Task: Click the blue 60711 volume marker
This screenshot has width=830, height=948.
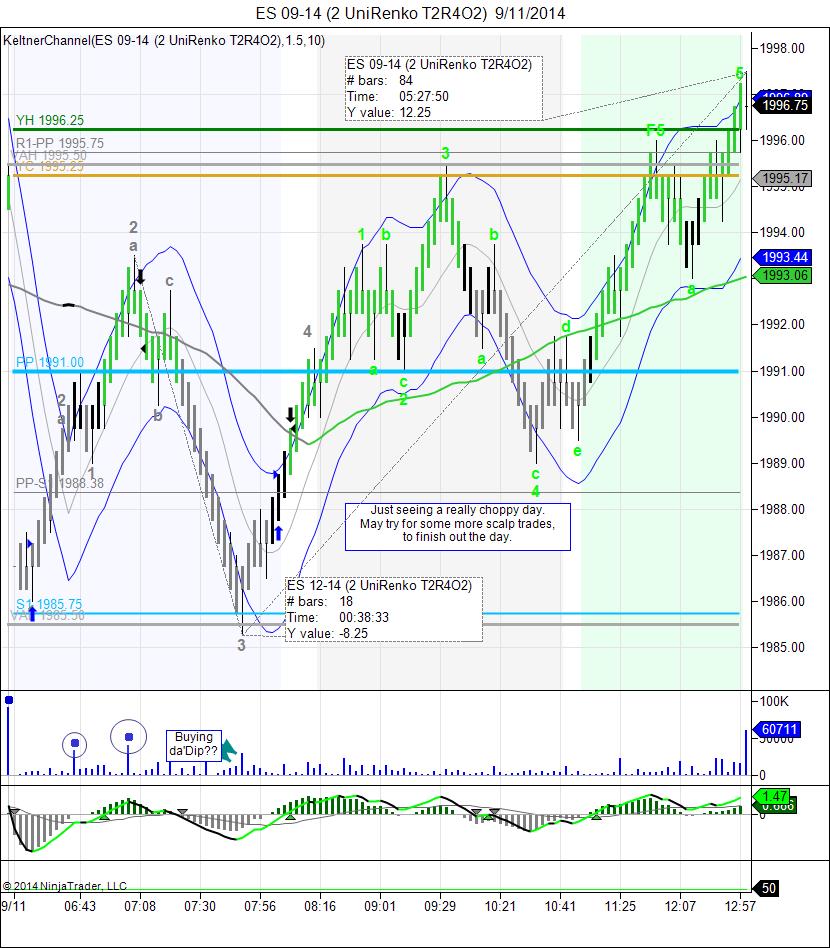Action: click(x=777, y=730)
